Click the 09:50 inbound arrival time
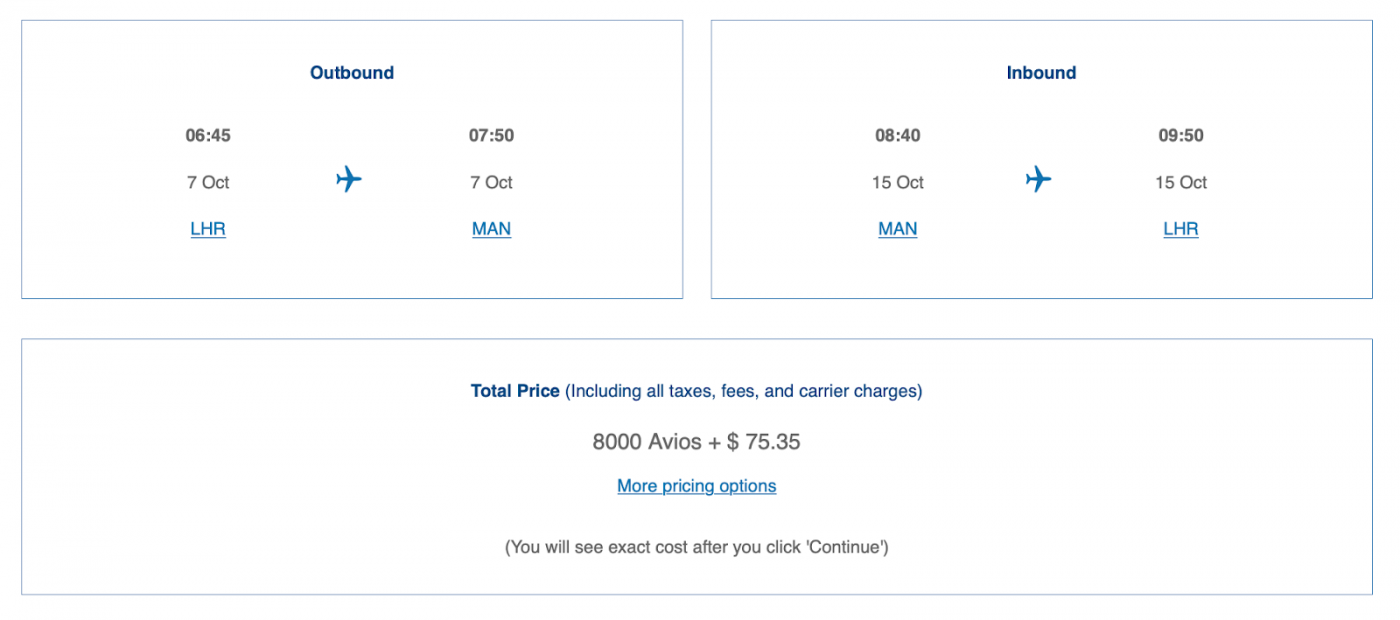The width and height of the screenshot is (1400, 620). pyautogui.click(x=1181, y=136)
